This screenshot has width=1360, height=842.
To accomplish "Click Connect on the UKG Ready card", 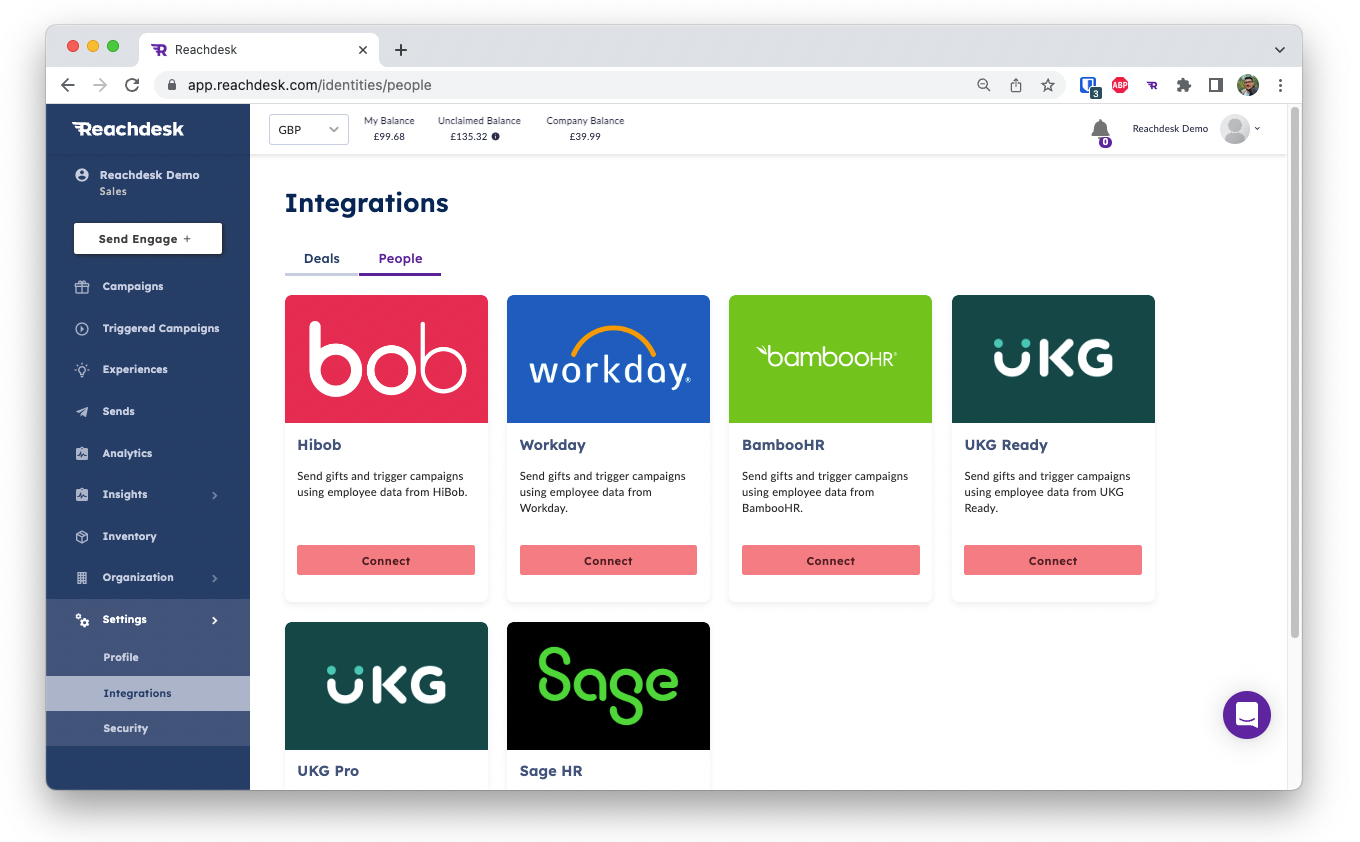I will (x=1053, y=560).
